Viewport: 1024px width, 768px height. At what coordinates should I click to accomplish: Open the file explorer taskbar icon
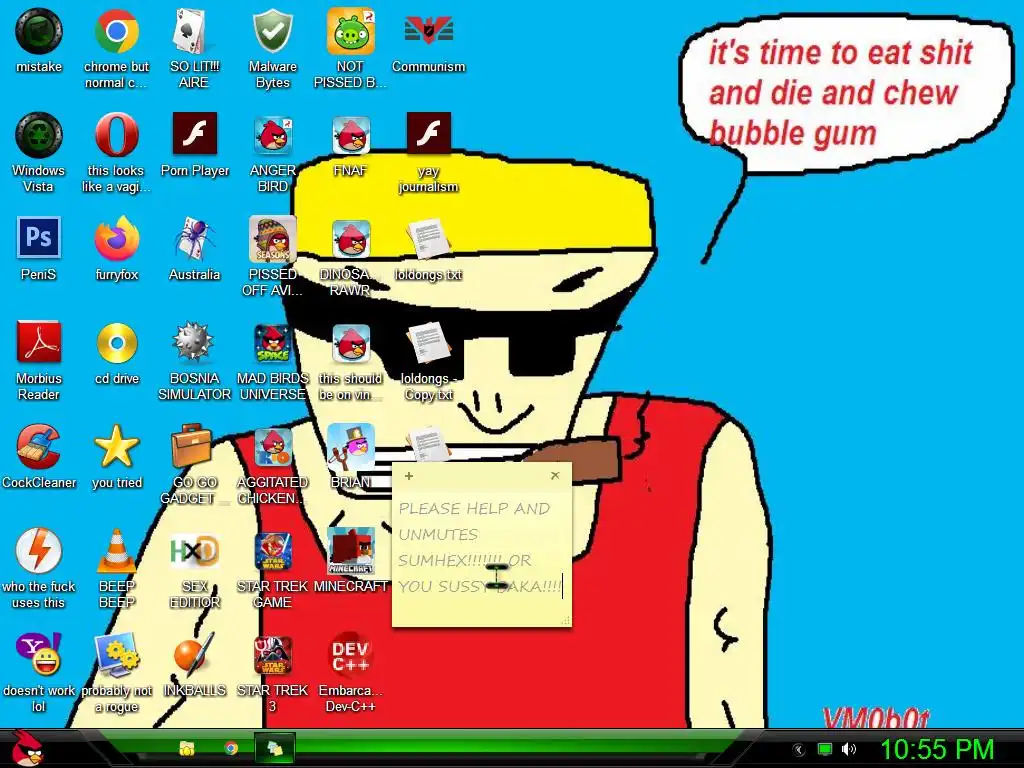pyautogui.click(x=187, y=748)
